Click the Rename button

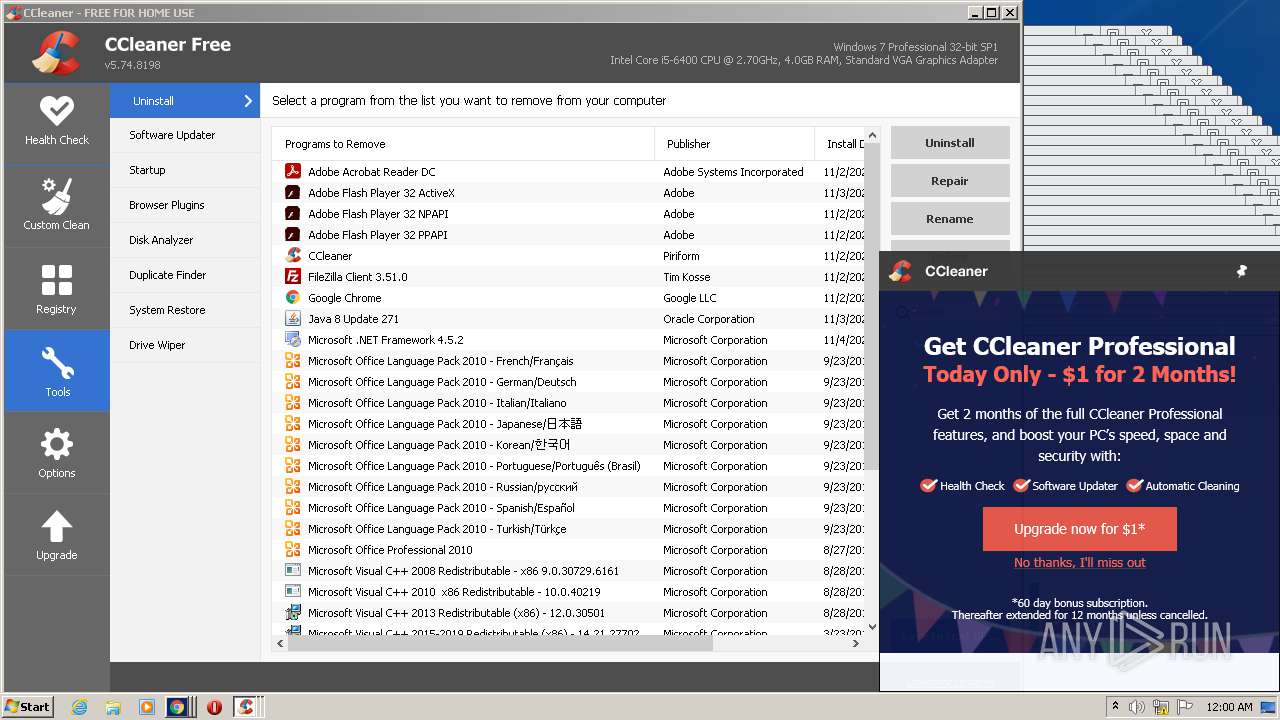tap(950, 219)
